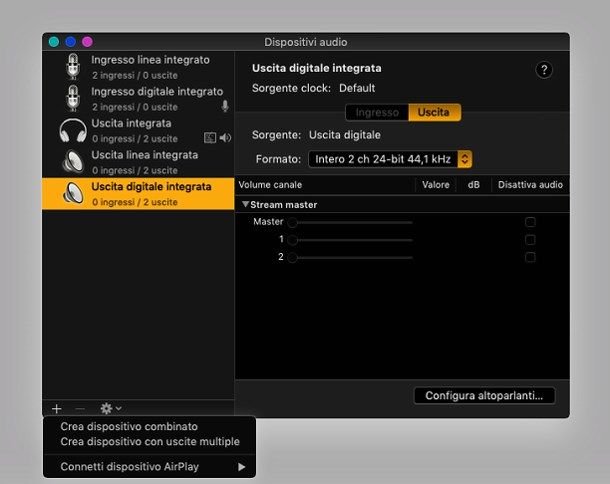Image resolution: width=610 pixels, height=484 pixels.
Task: Remove device with the minus button
Action: pos(80,409)
